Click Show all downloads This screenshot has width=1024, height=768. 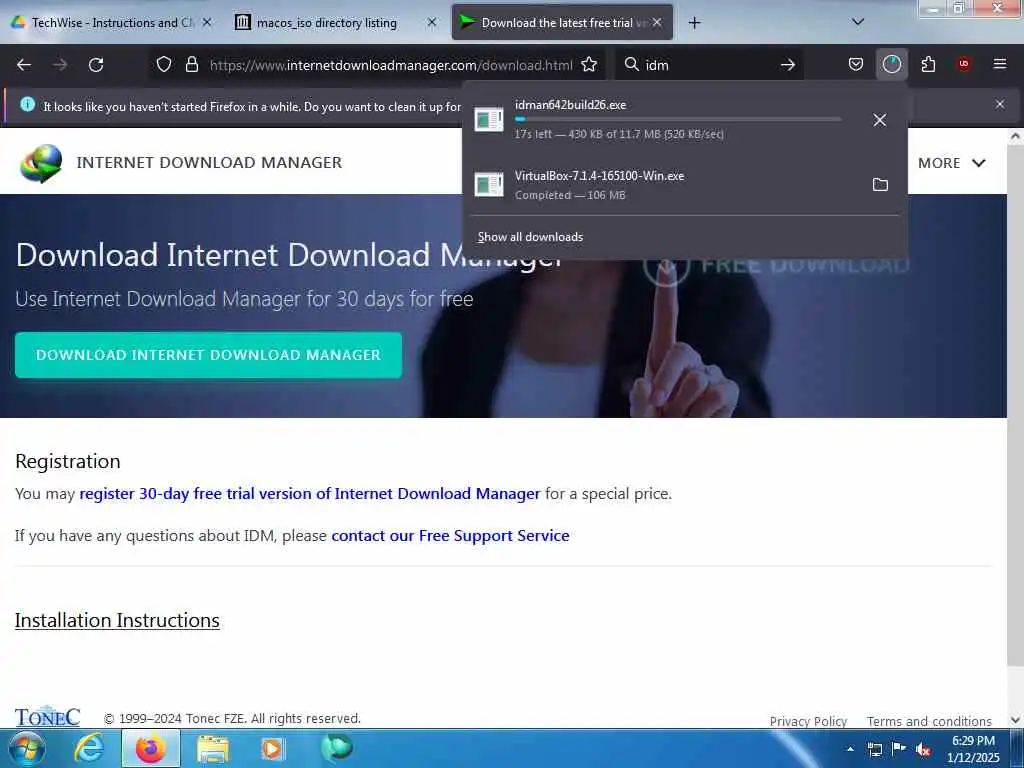pos(530,237)
